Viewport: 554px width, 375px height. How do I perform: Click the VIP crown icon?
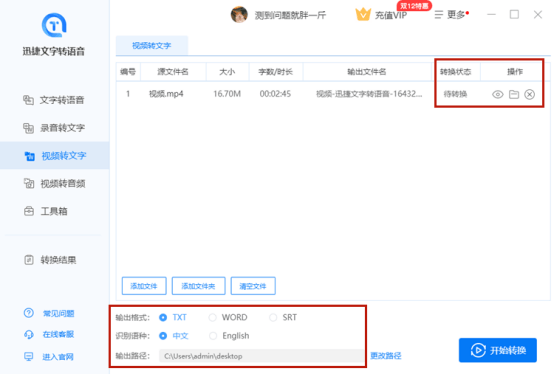[363, 14]
